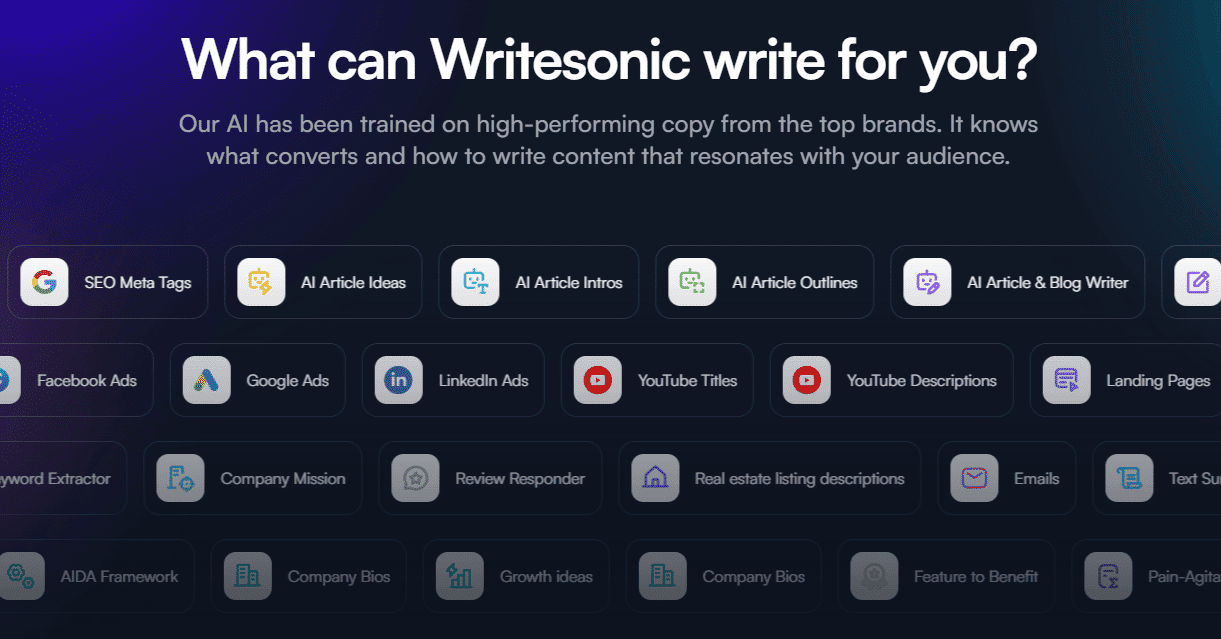Click the Landing Pages icon
The image size is (1221, 639).
[x=1066, y=380]
